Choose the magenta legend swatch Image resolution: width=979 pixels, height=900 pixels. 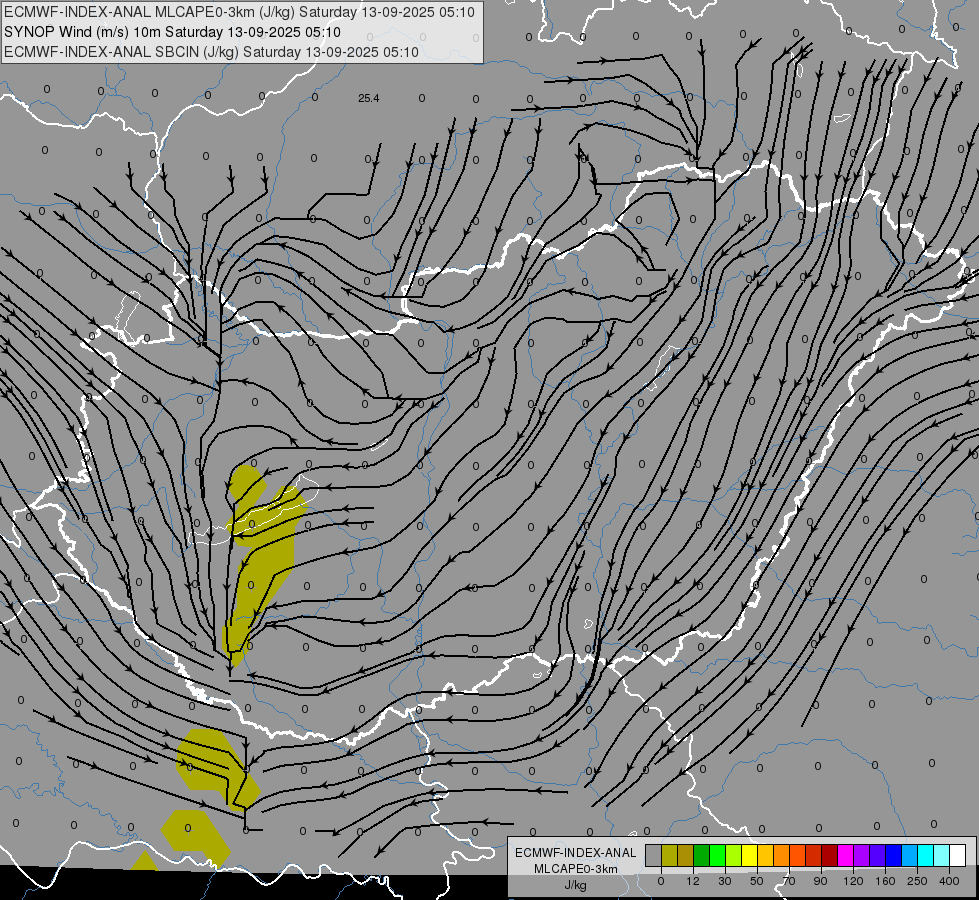coord(845,855)
